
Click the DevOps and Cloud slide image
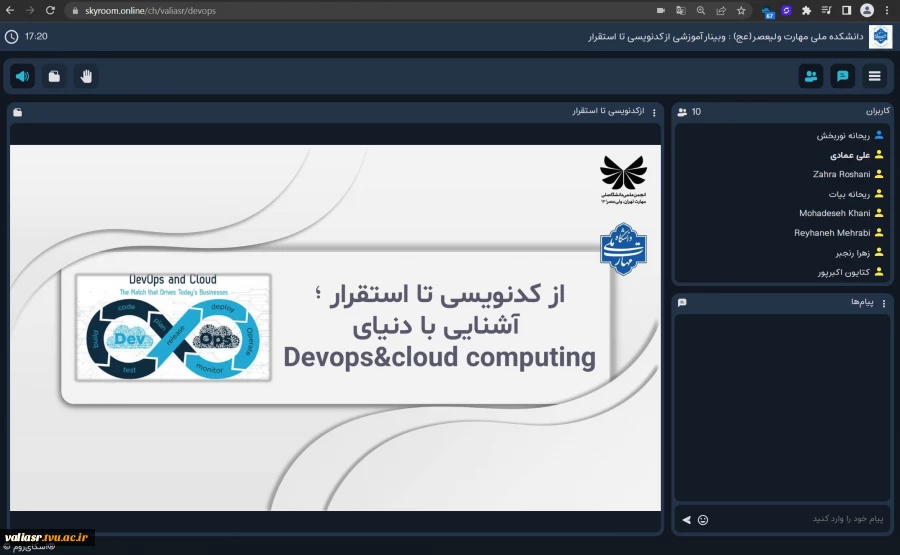point(173,327)
